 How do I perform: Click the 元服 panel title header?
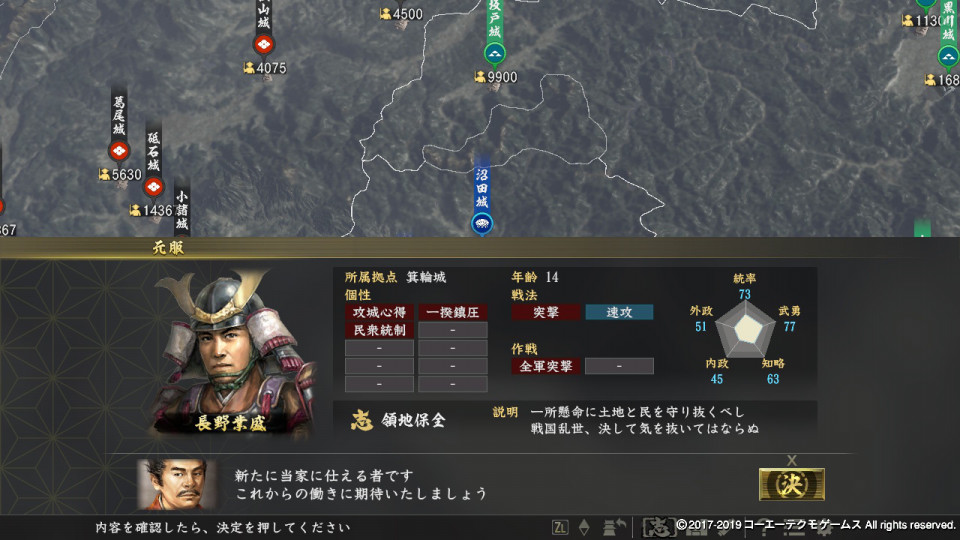[x=168, y=247]
